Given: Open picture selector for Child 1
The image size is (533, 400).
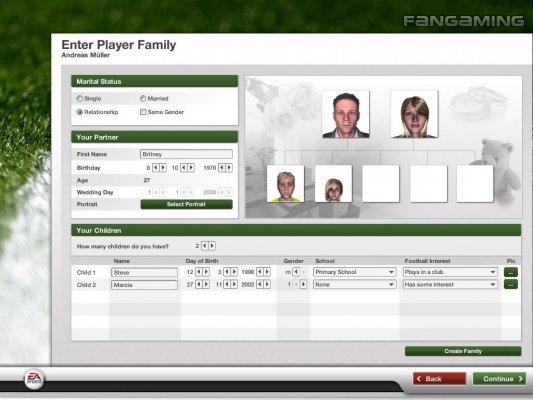Looking at the screenshot, I should click(x=511, y=272).
